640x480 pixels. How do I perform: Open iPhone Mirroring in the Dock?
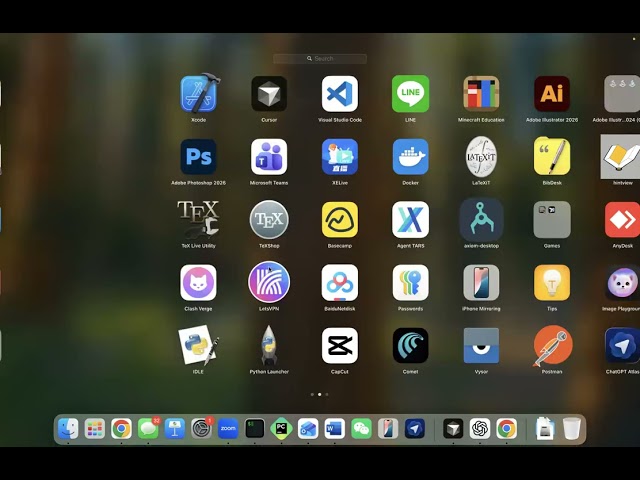[388, 429]
